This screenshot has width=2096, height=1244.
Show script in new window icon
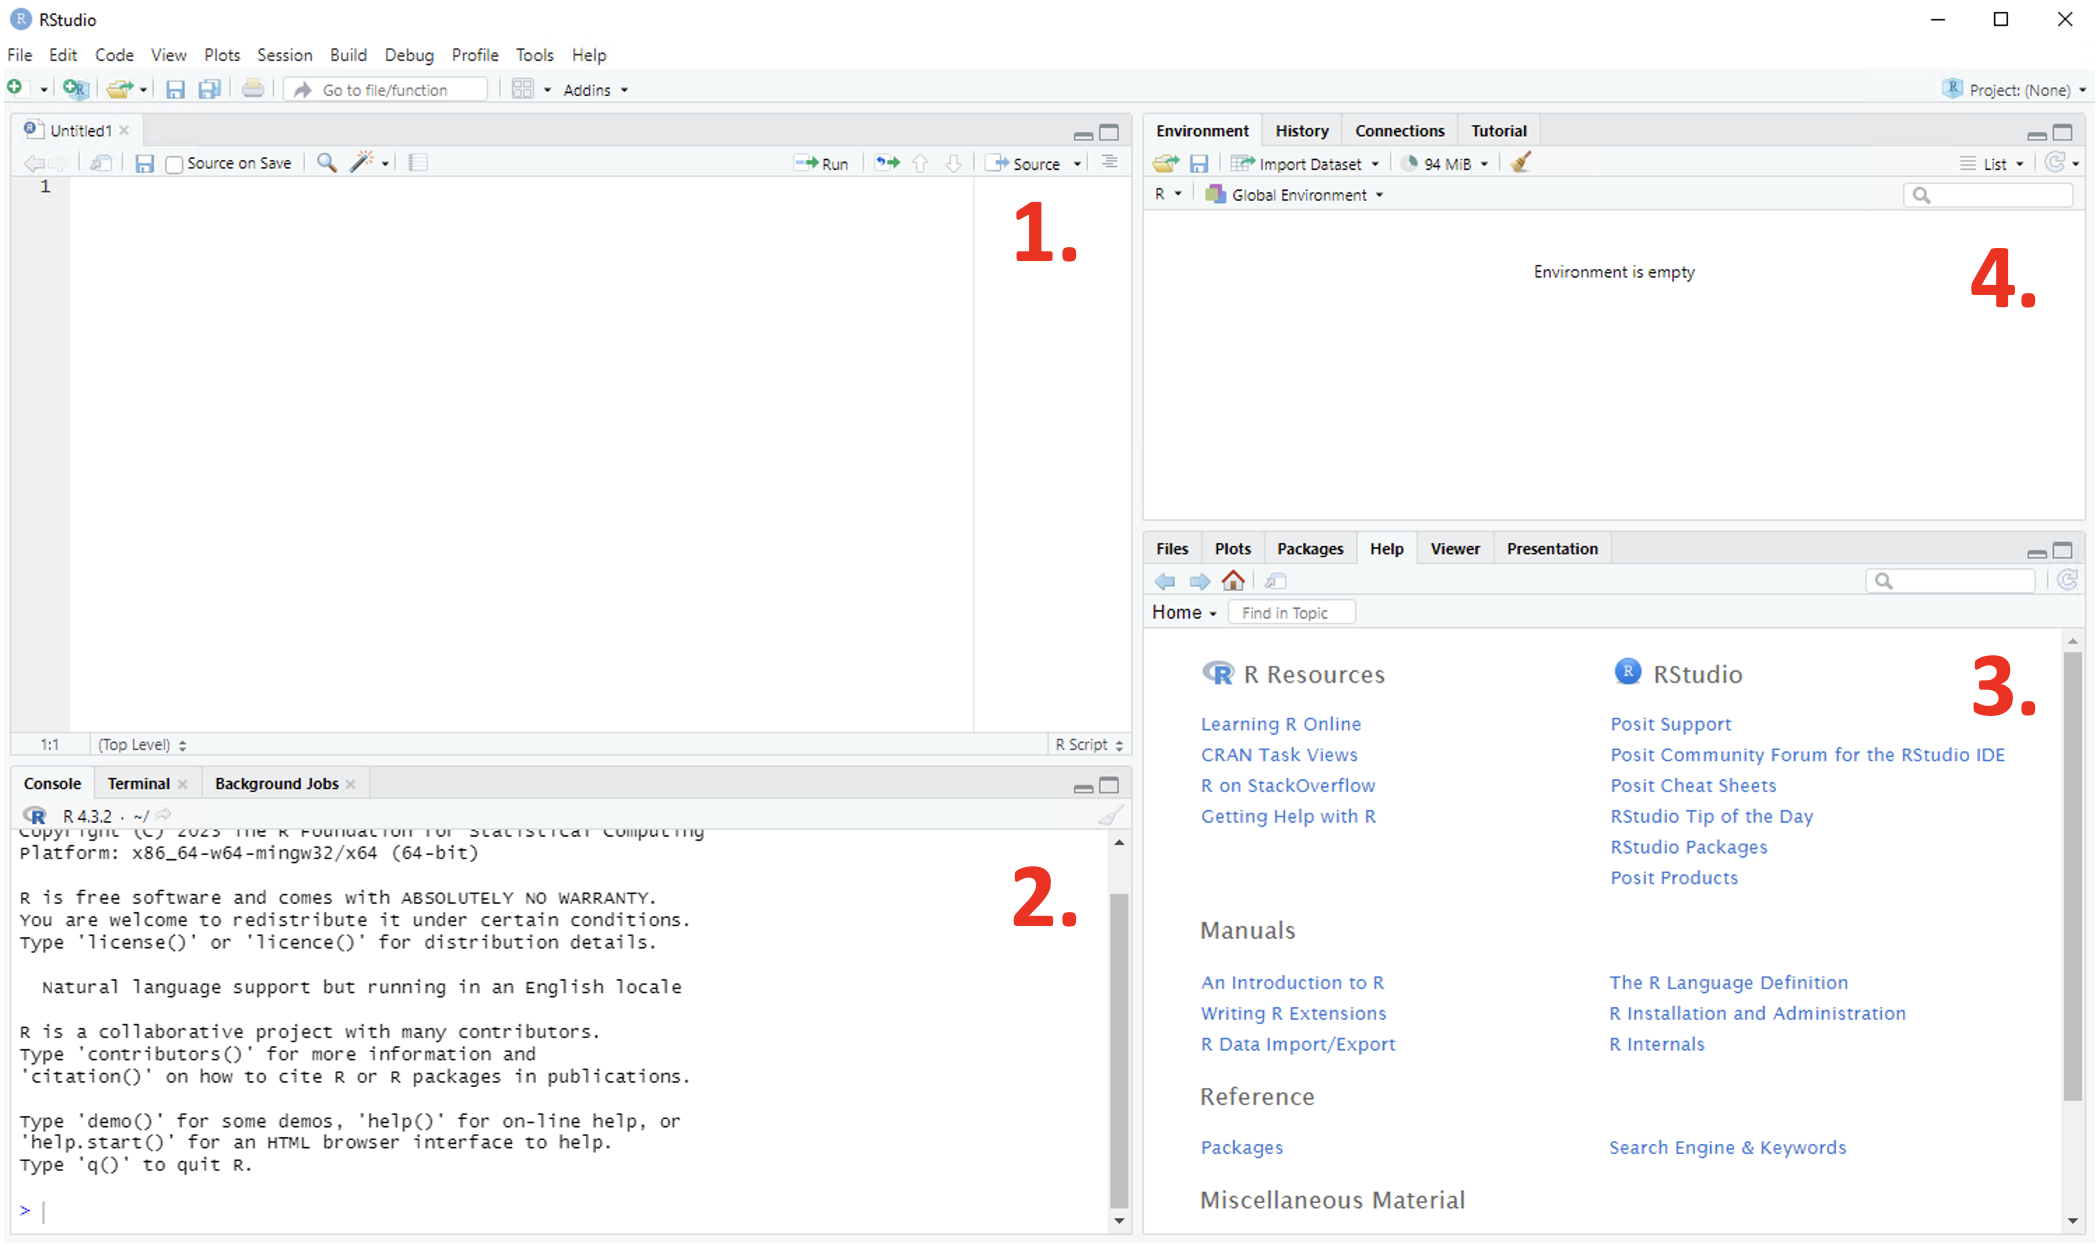[101, 163]
